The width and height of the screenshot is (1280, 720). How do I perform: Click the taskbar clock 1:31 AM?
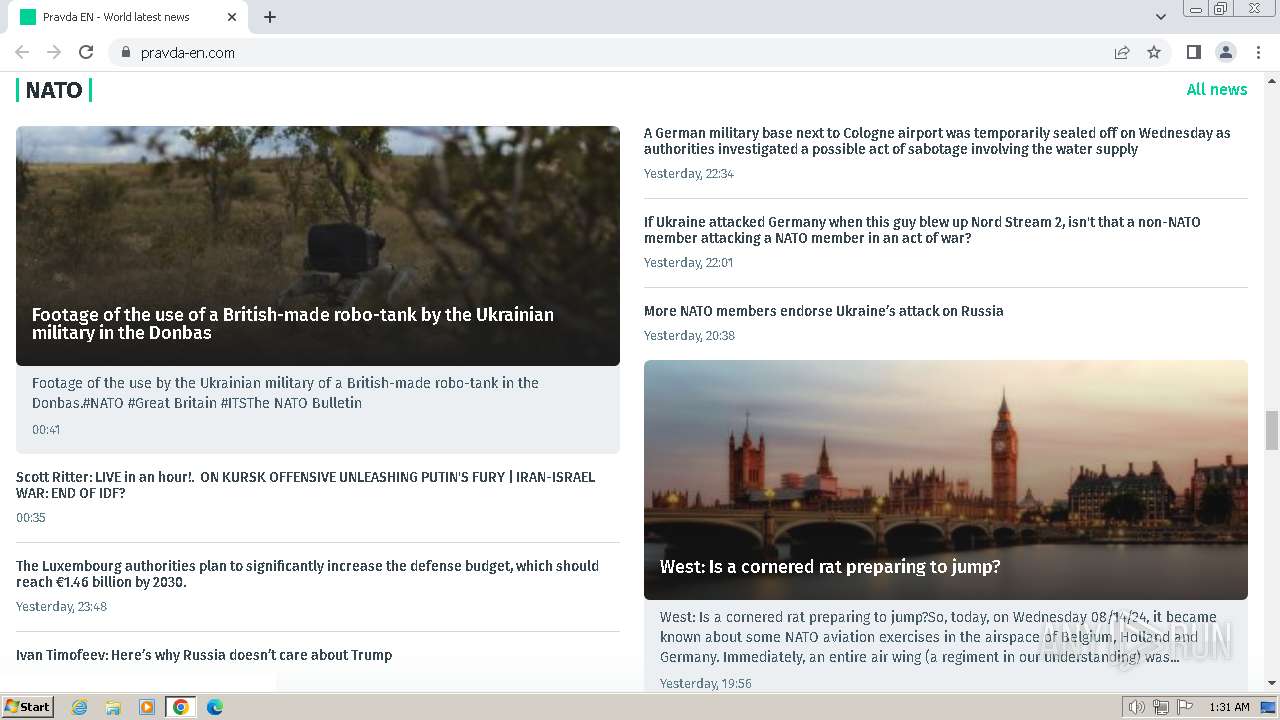(x=1229, y=707)
